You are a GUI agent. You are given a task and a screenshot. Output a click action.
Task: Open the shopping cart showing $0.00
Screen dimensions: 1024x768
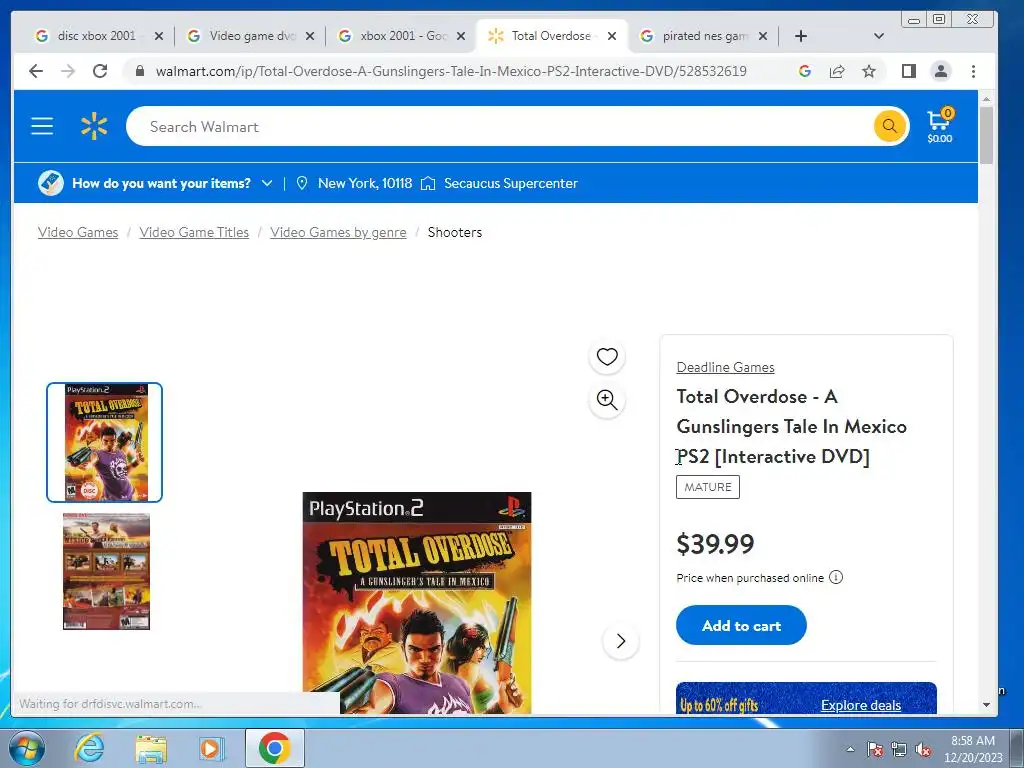tap(940, 126)
